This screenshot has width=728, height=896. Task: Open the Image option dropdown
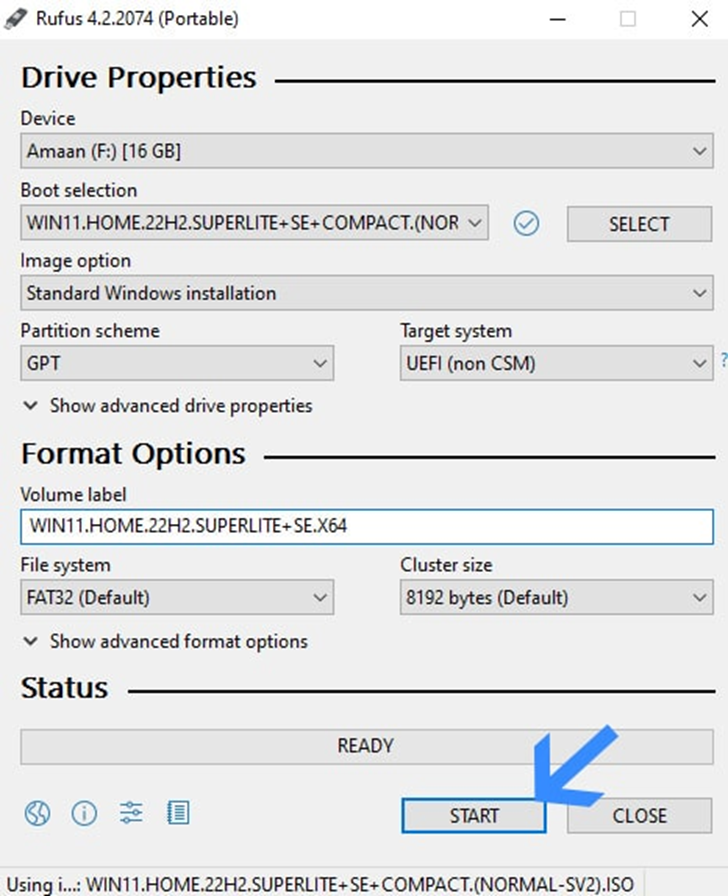(367, 293)
